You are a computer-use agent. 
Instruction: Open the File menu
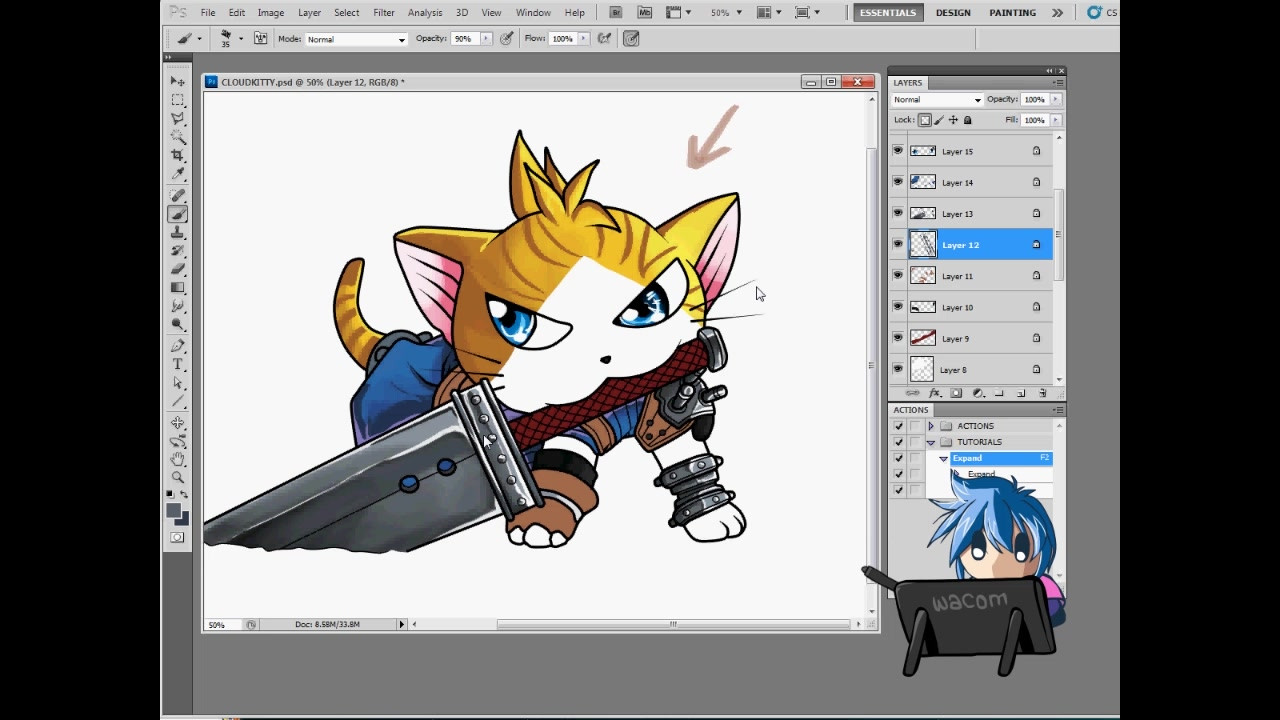208,12
